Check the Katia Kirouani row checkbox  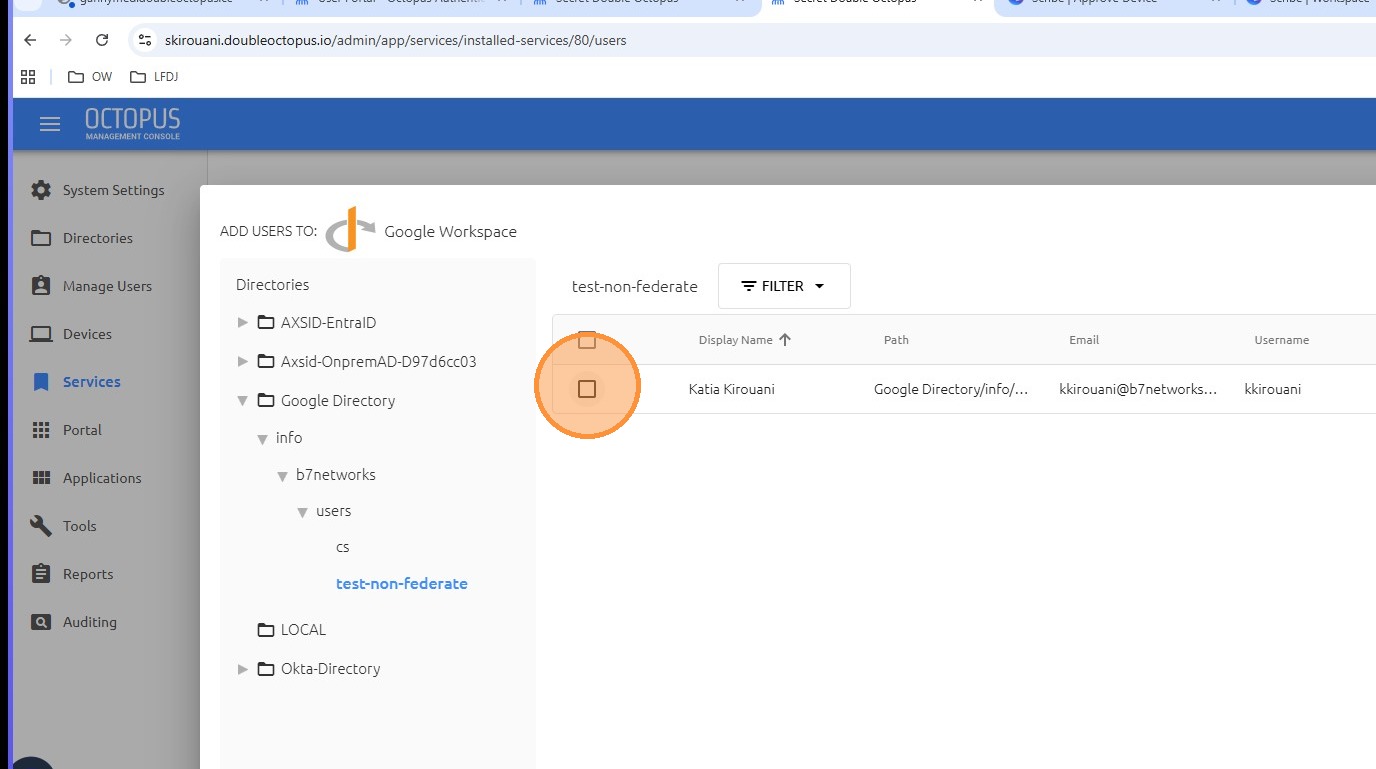pyautogui.click(x=587, y=389)
